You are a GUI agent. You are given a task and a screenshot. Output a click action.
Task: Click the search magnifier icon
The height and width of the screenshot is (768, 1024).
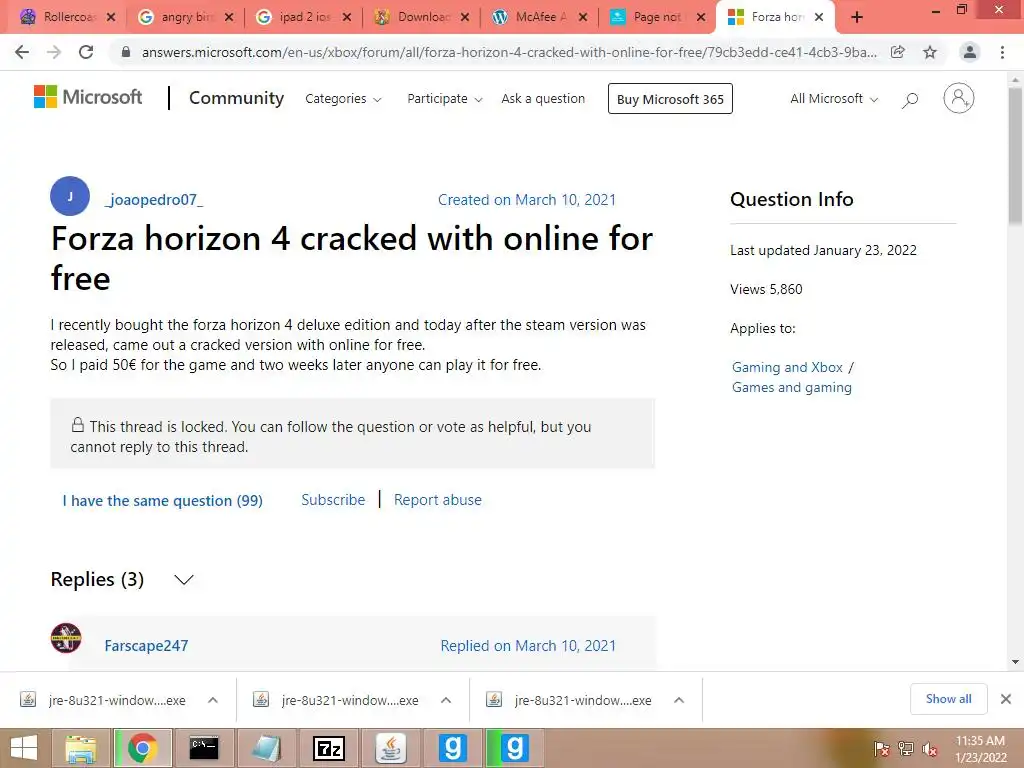click(x=910, y=100)
